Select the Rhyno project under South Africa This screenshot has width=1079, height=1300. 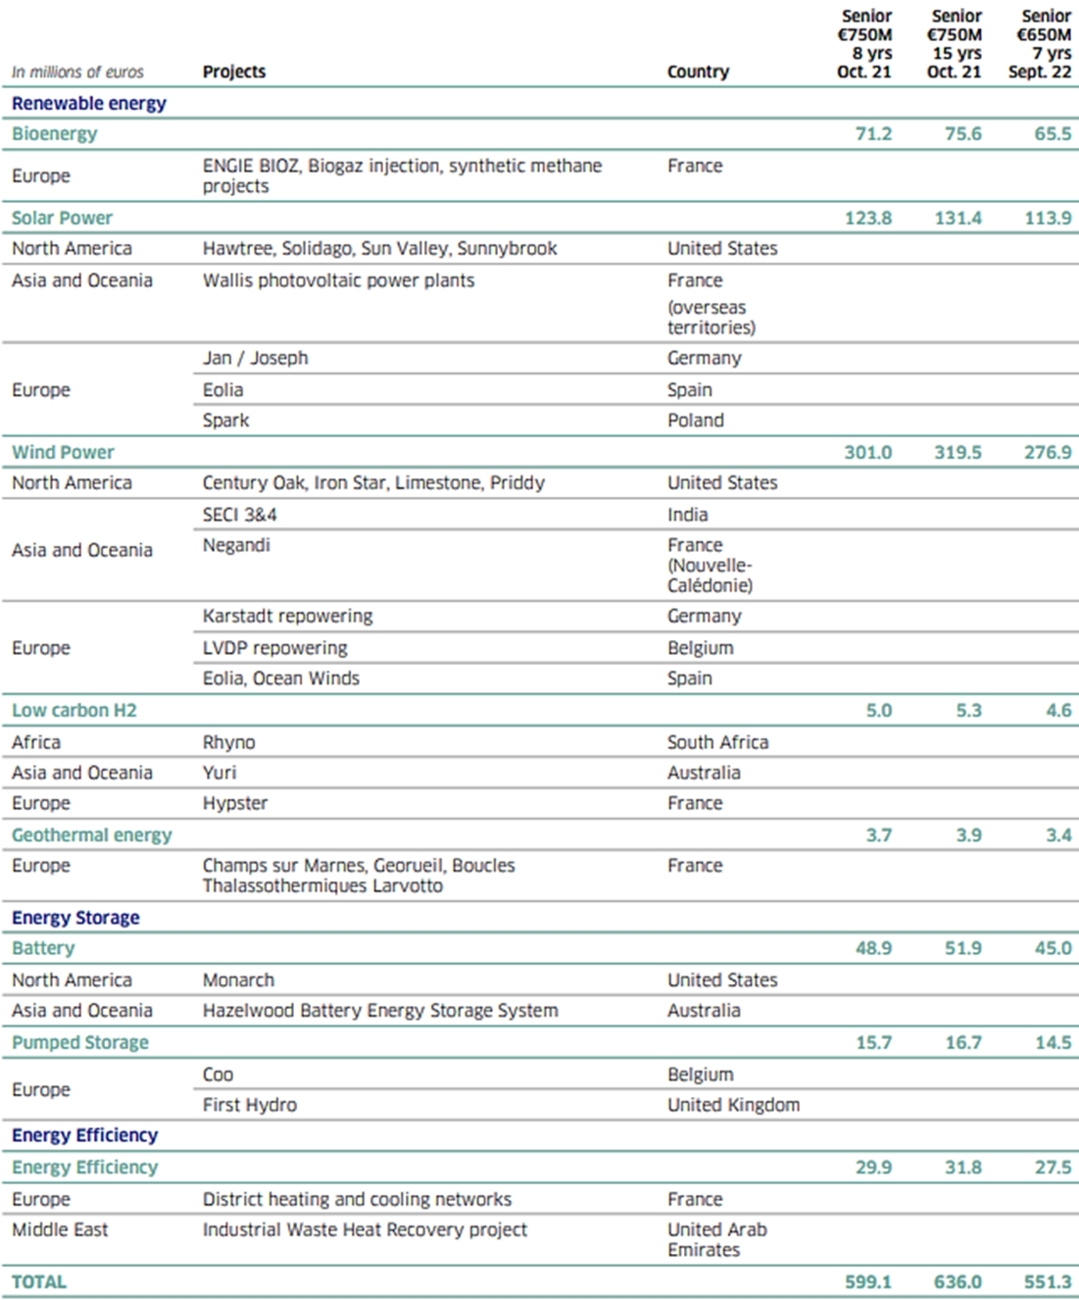230,741
